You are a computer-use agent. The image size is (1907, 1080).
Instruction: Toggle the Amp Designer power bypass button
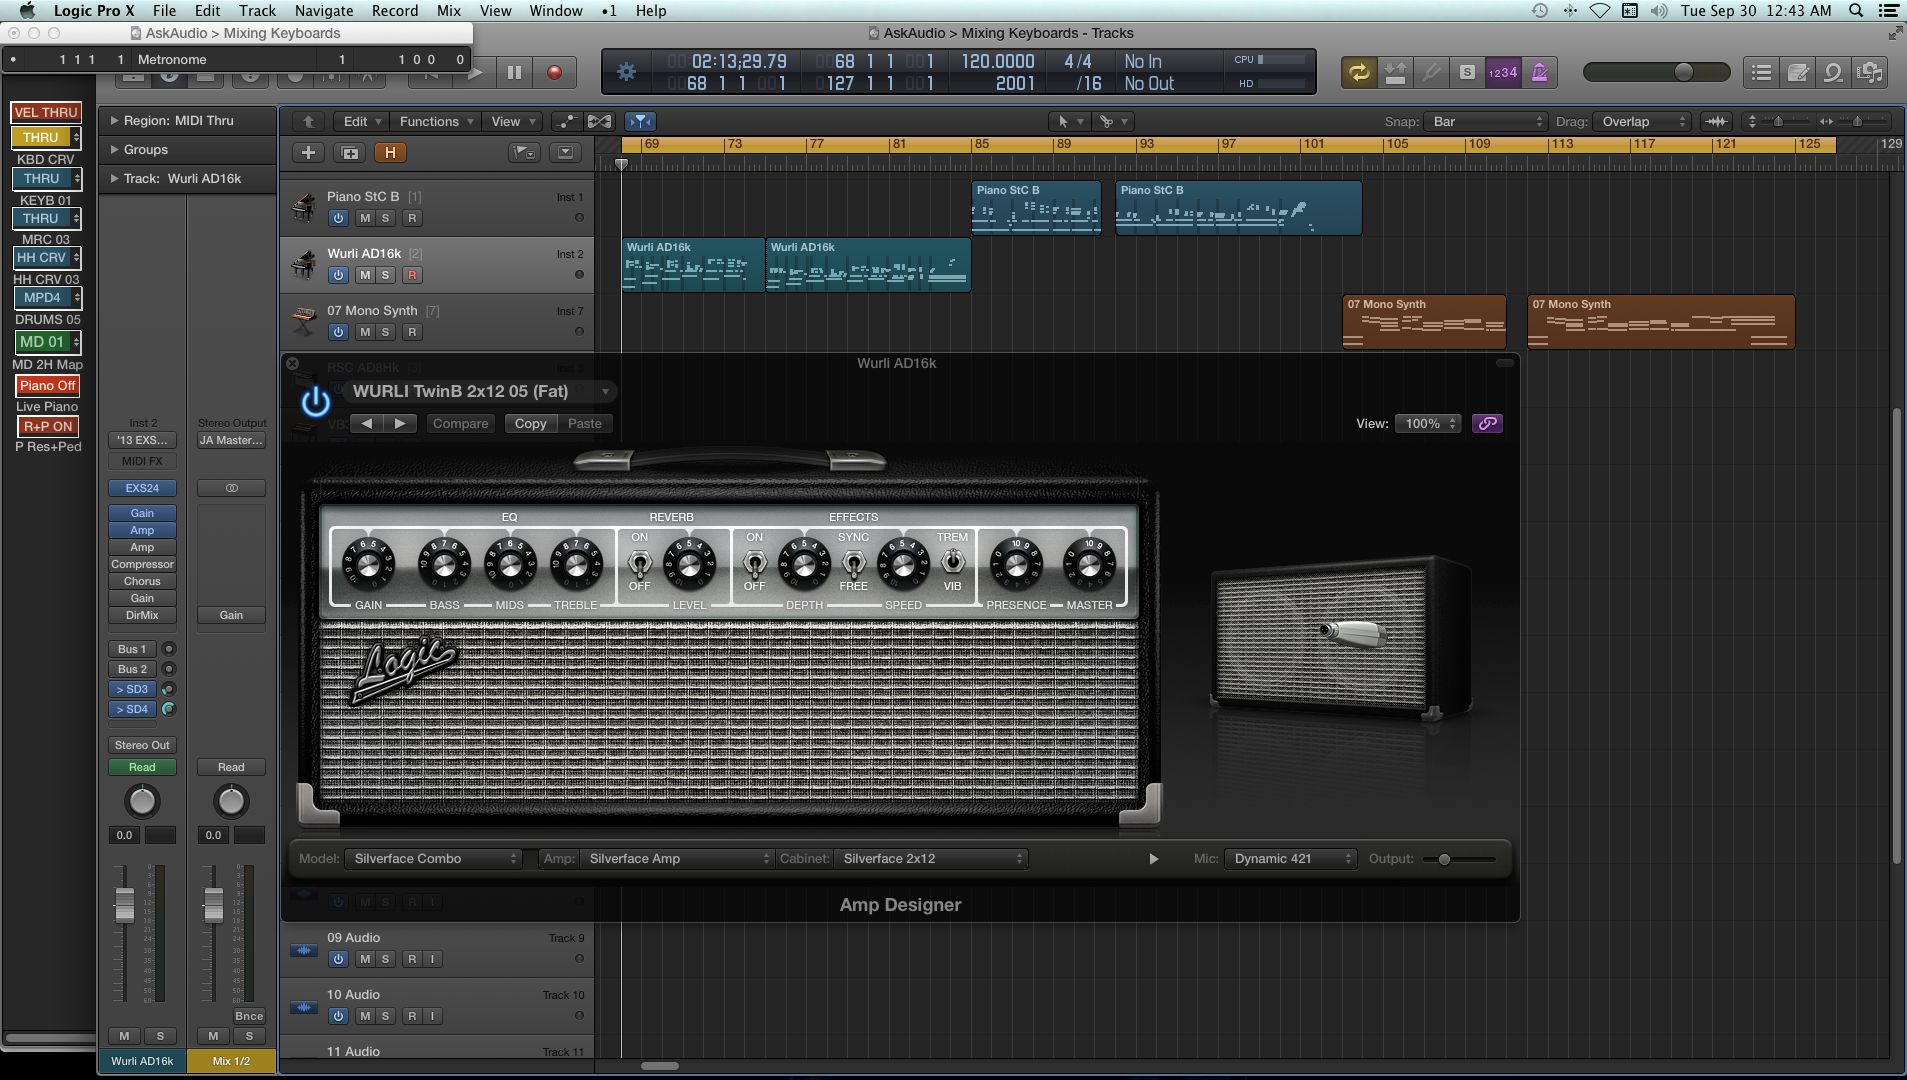tap(316, 402)
